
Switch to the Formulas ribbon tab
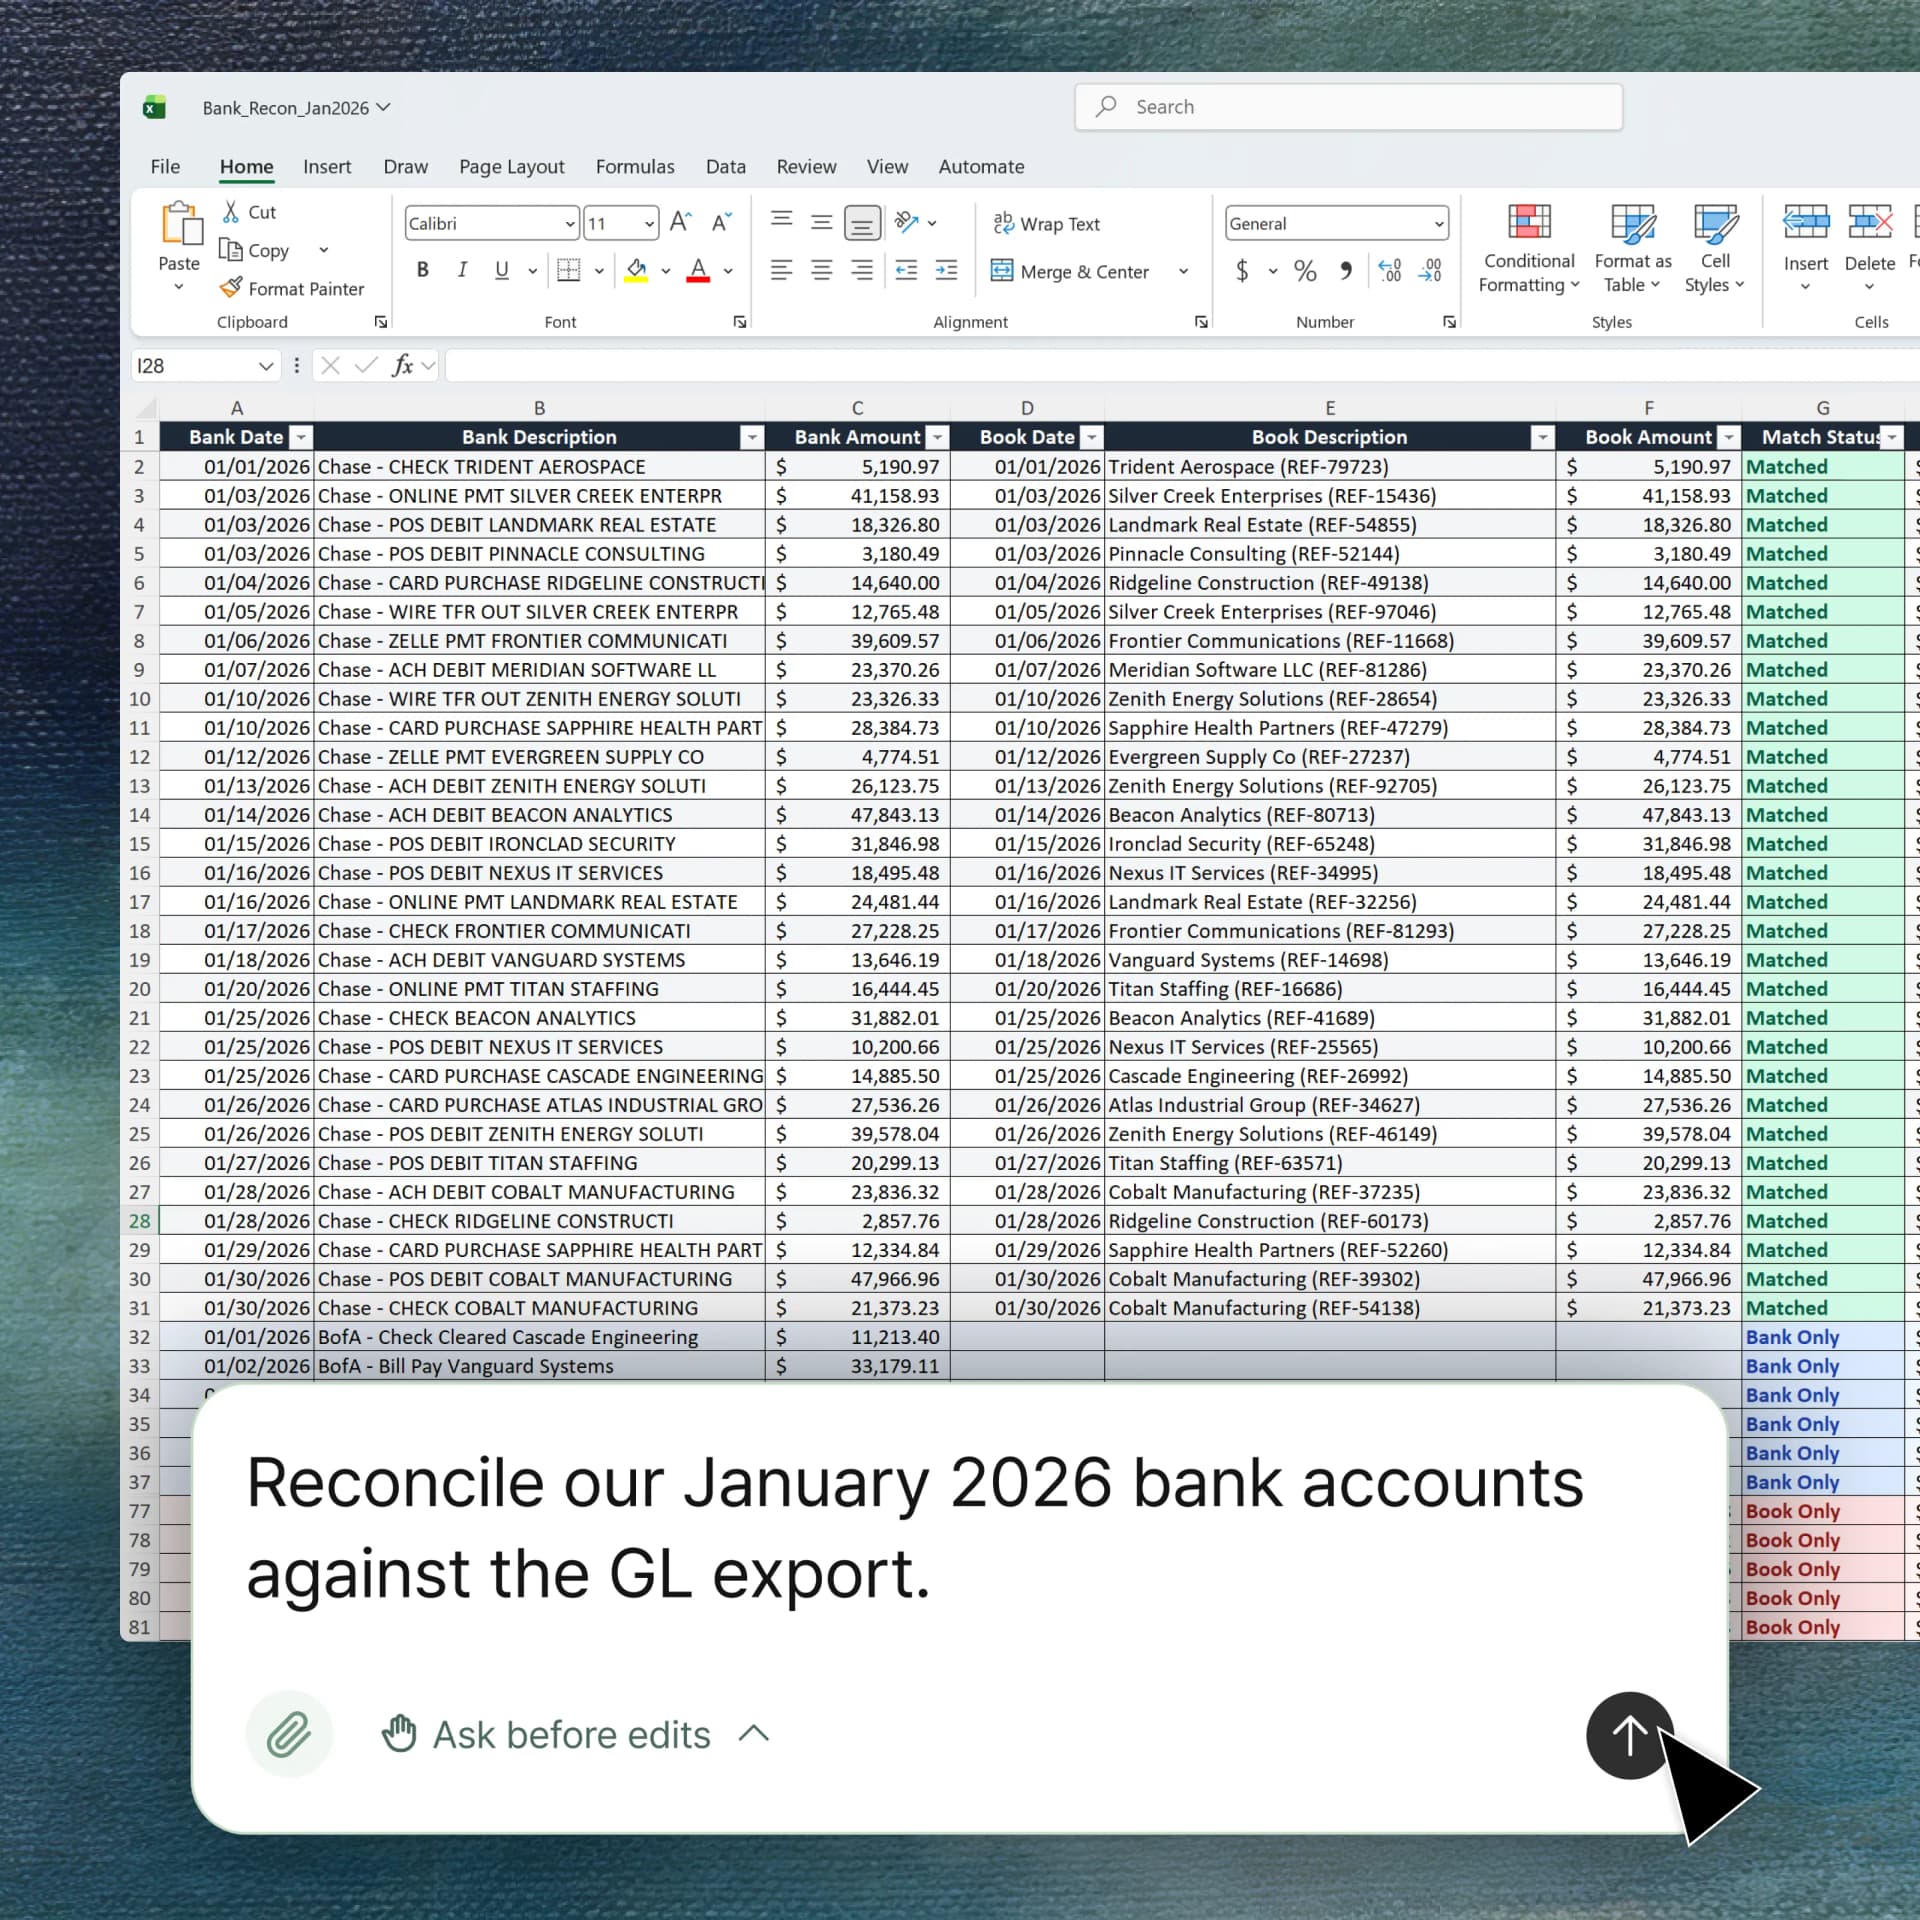(634, 167)
